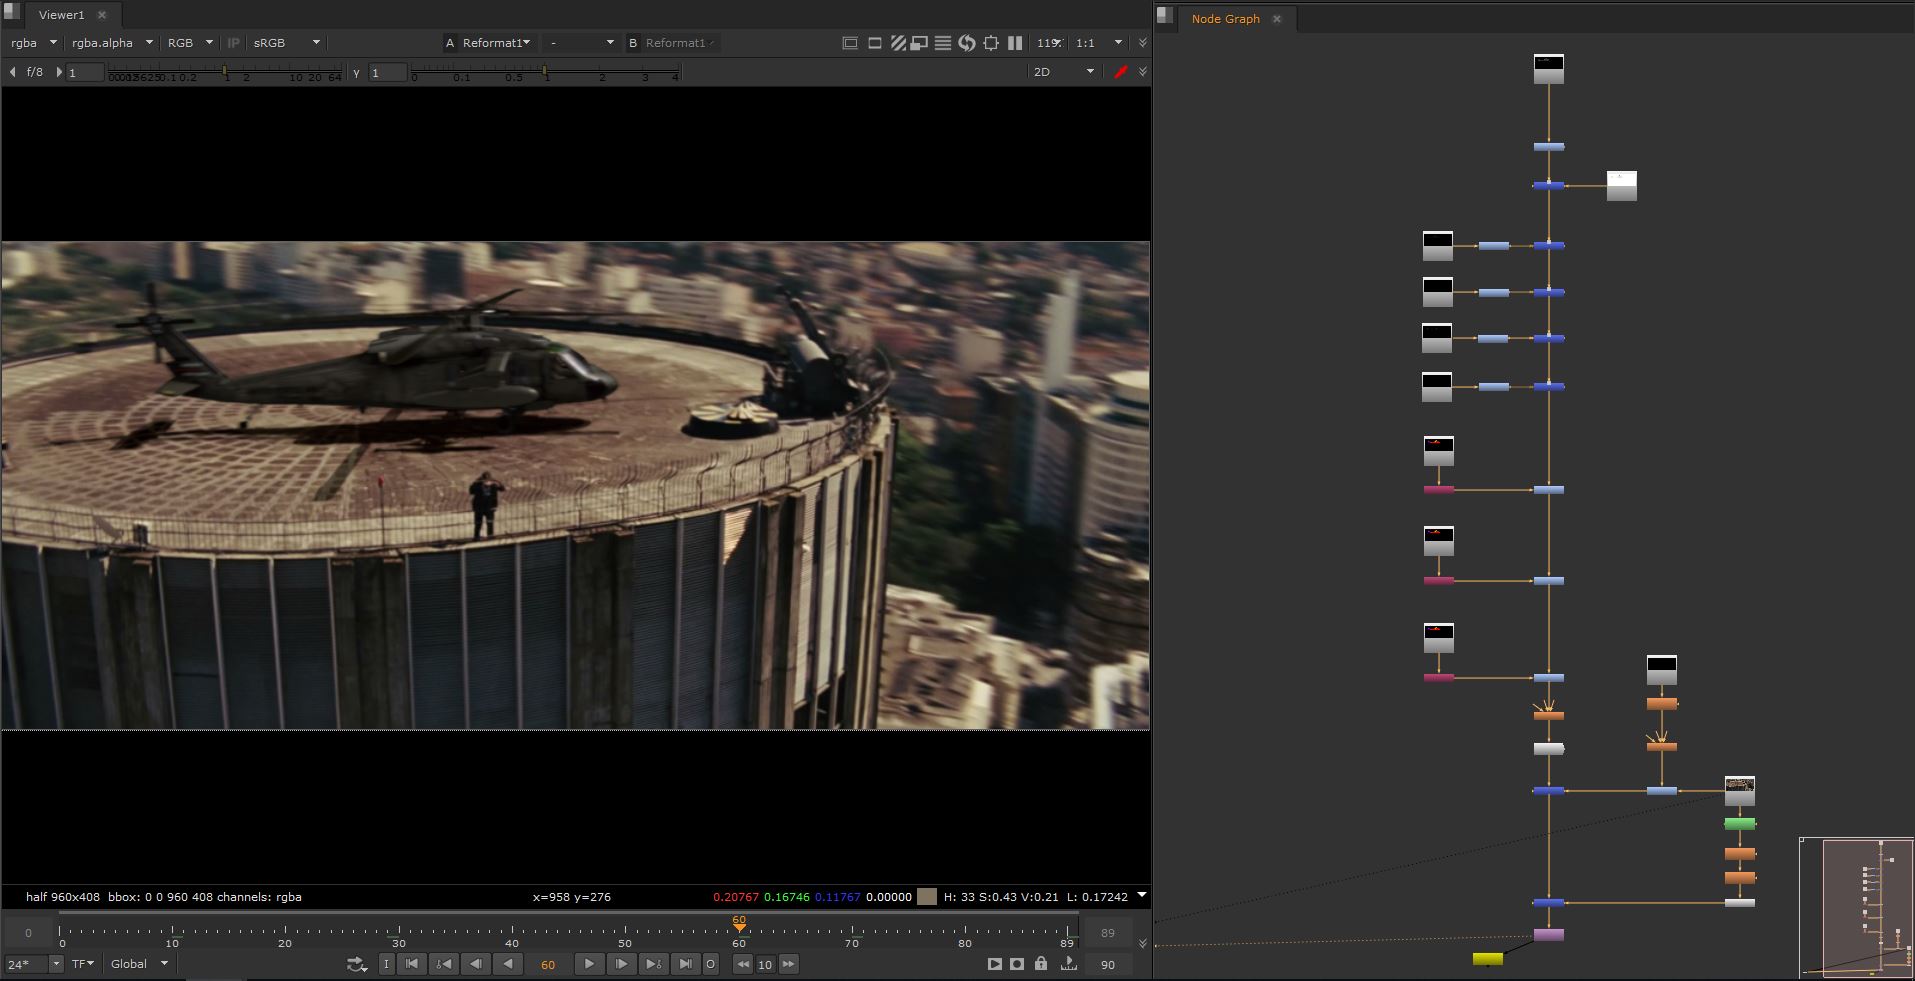Toggle the clip-to-format viewer icon
Screen dimensions: 1915x981
(x=850, y=43)
